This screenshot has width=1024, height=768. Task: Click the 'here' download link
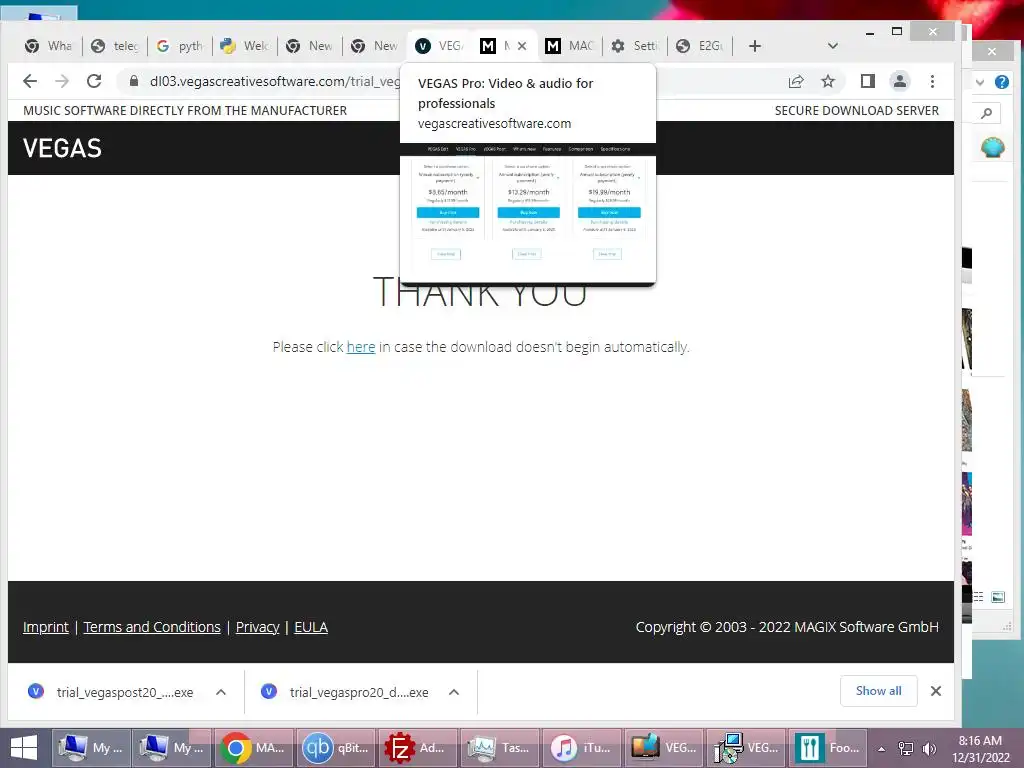[x=360, y=347]
